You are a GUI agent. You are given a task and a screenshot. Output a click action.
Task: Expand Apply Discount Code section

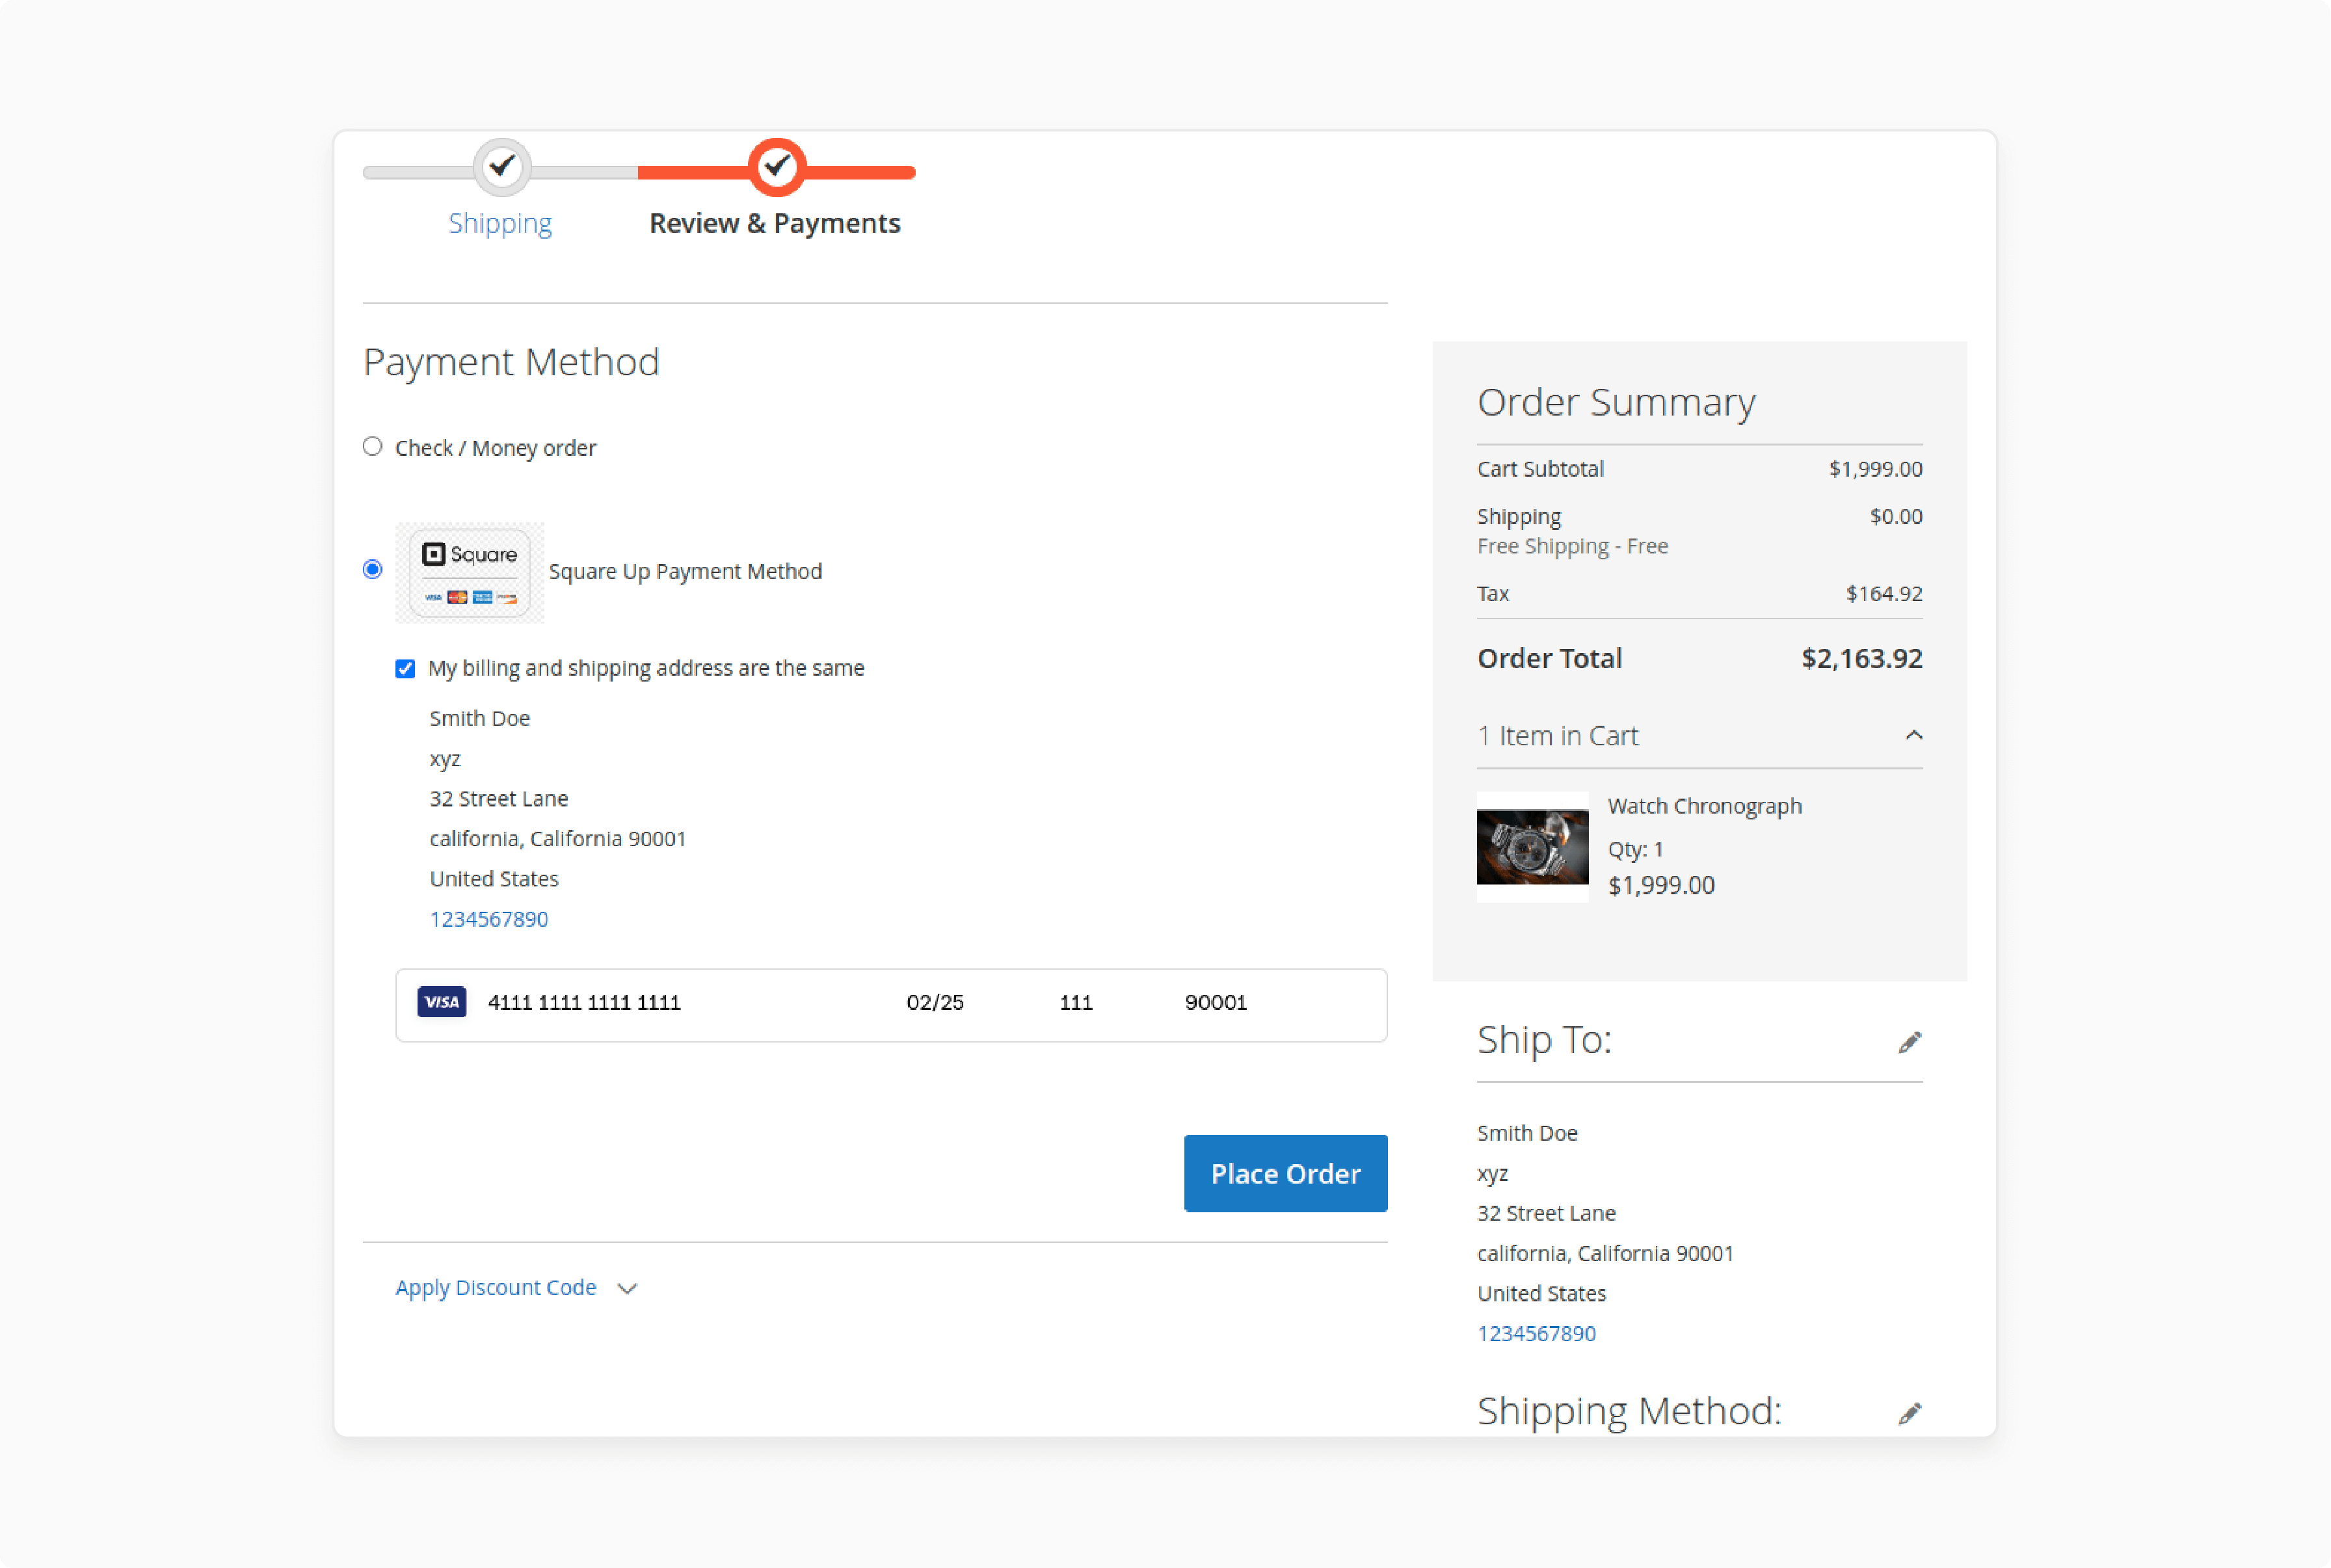coord(496,1288)
